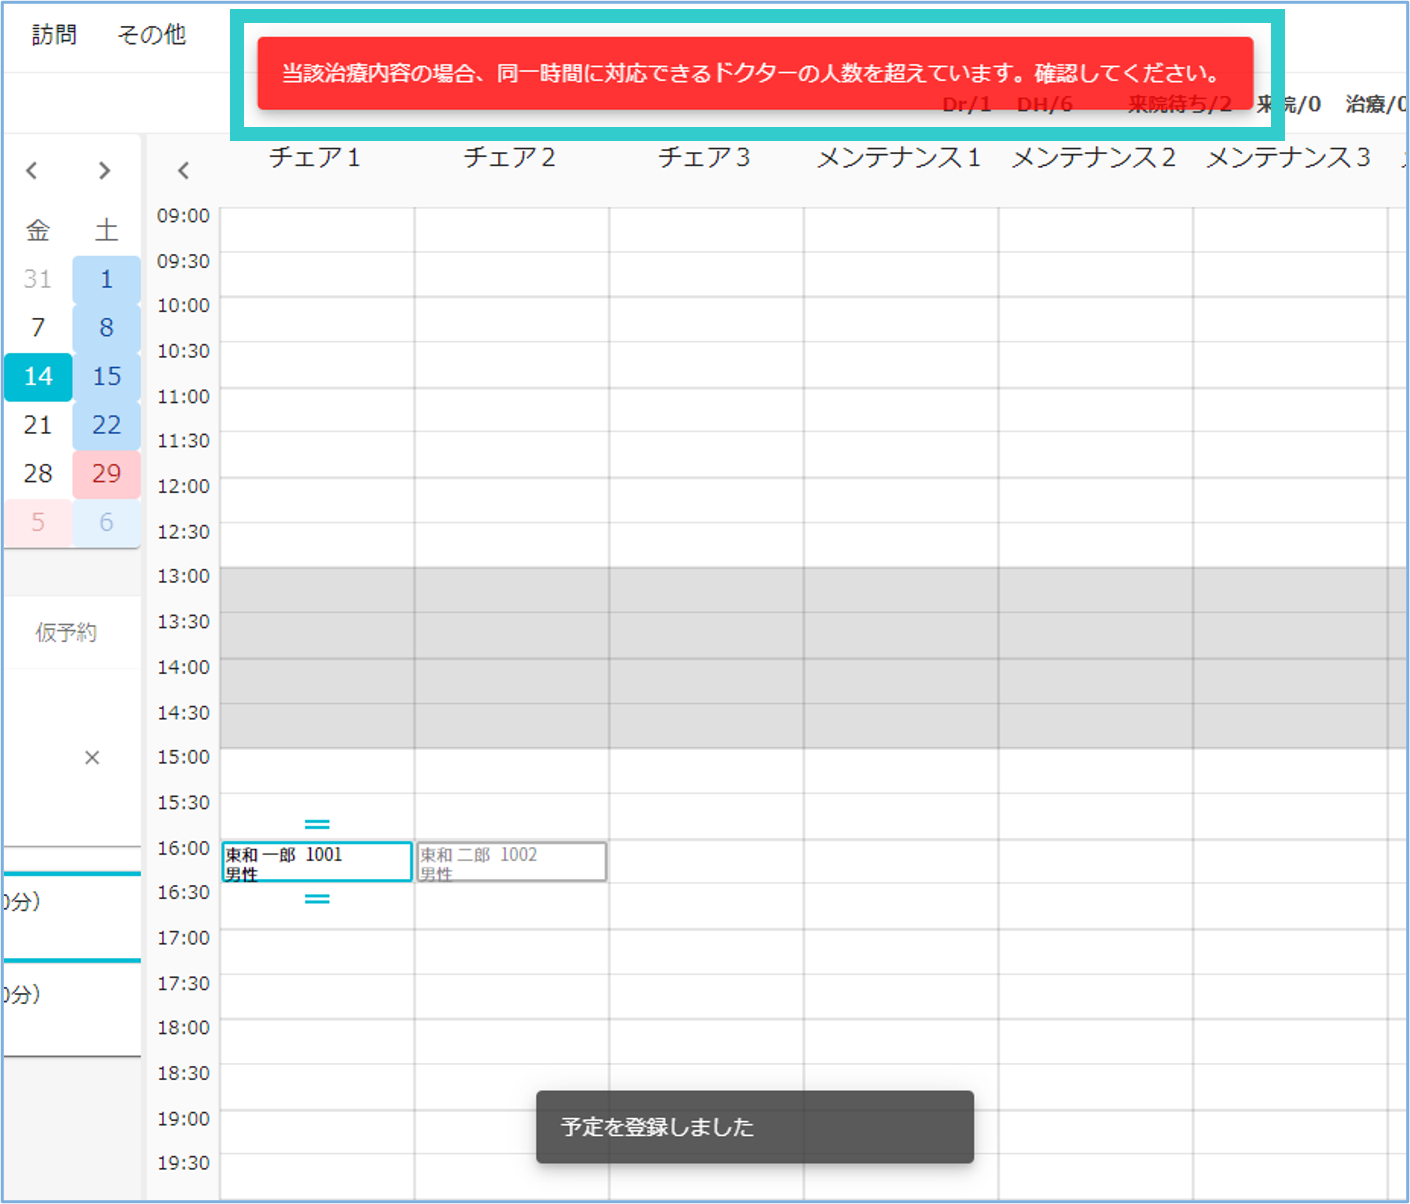Click the メンテナンス１ column header
1410x1204 pixels.
898,158
